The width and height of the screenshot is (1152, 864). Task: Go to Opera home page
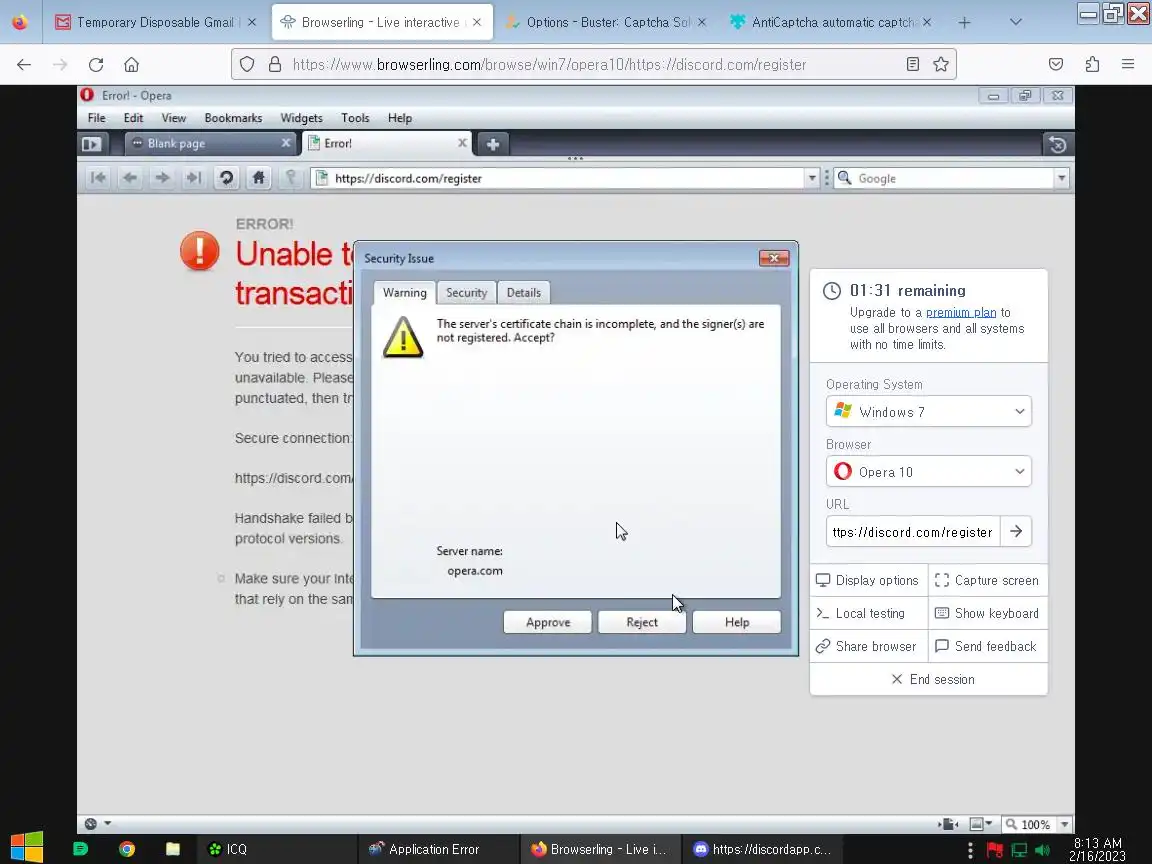[259, 178]
